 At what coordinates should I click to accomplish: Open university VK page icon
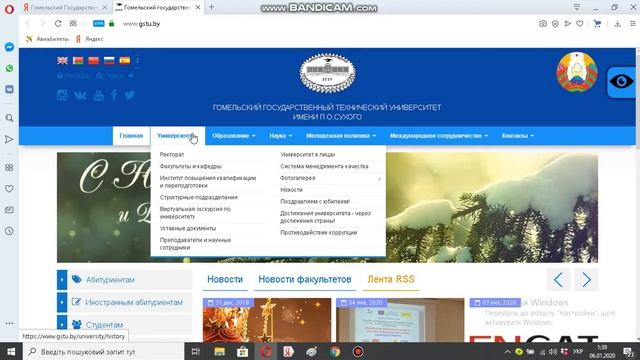80,96
